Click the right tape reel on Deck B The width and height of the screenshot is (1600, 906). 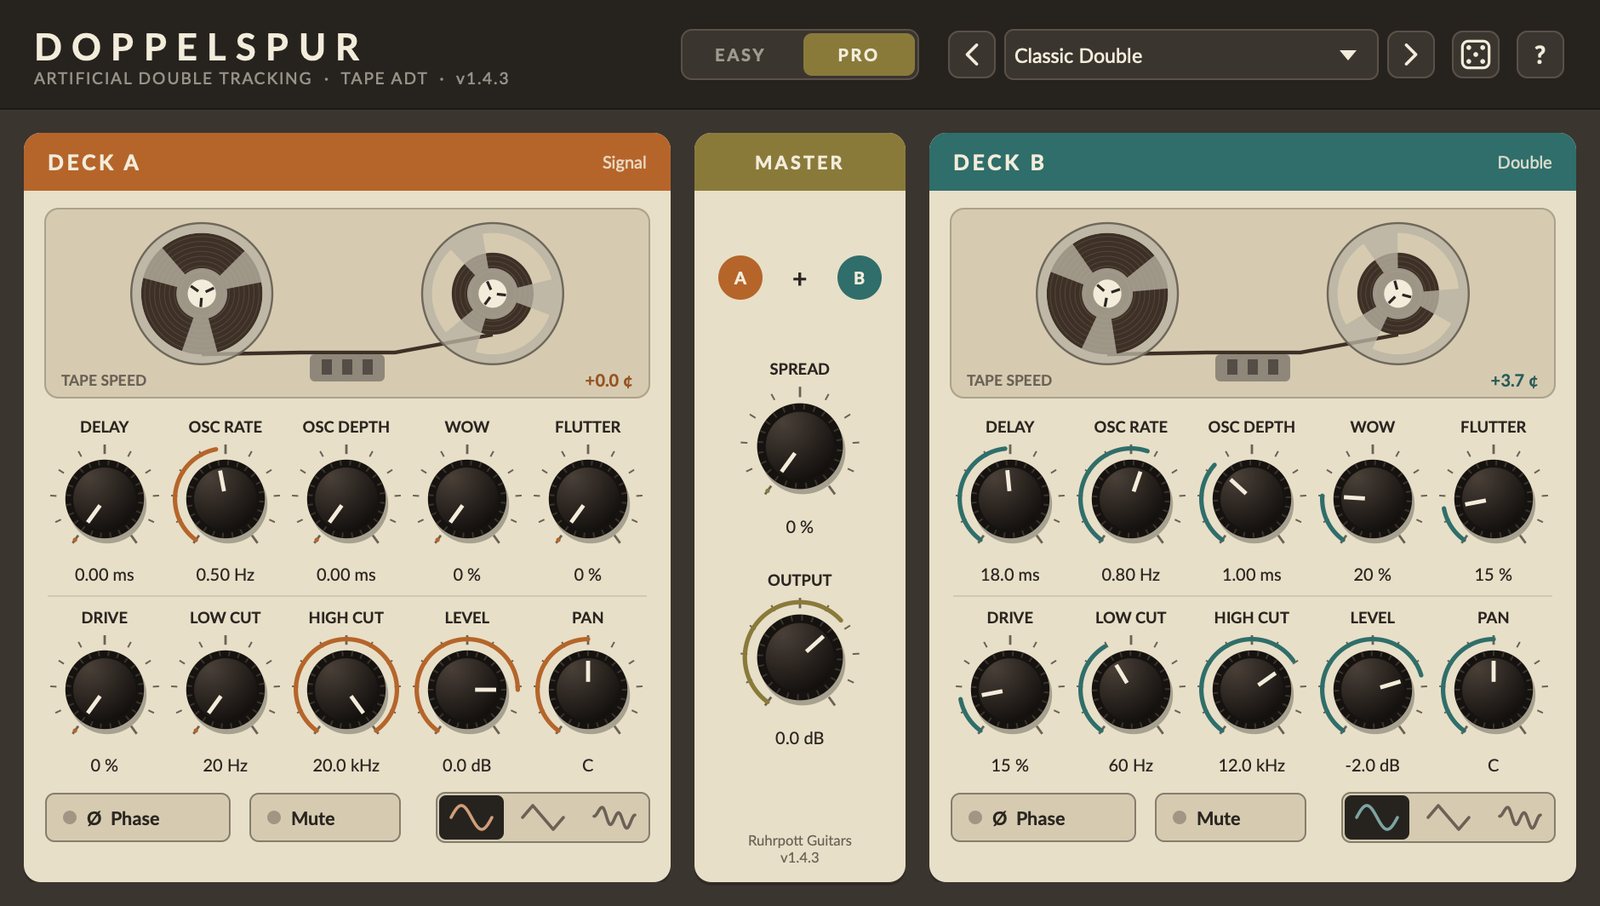point(1398,293)
